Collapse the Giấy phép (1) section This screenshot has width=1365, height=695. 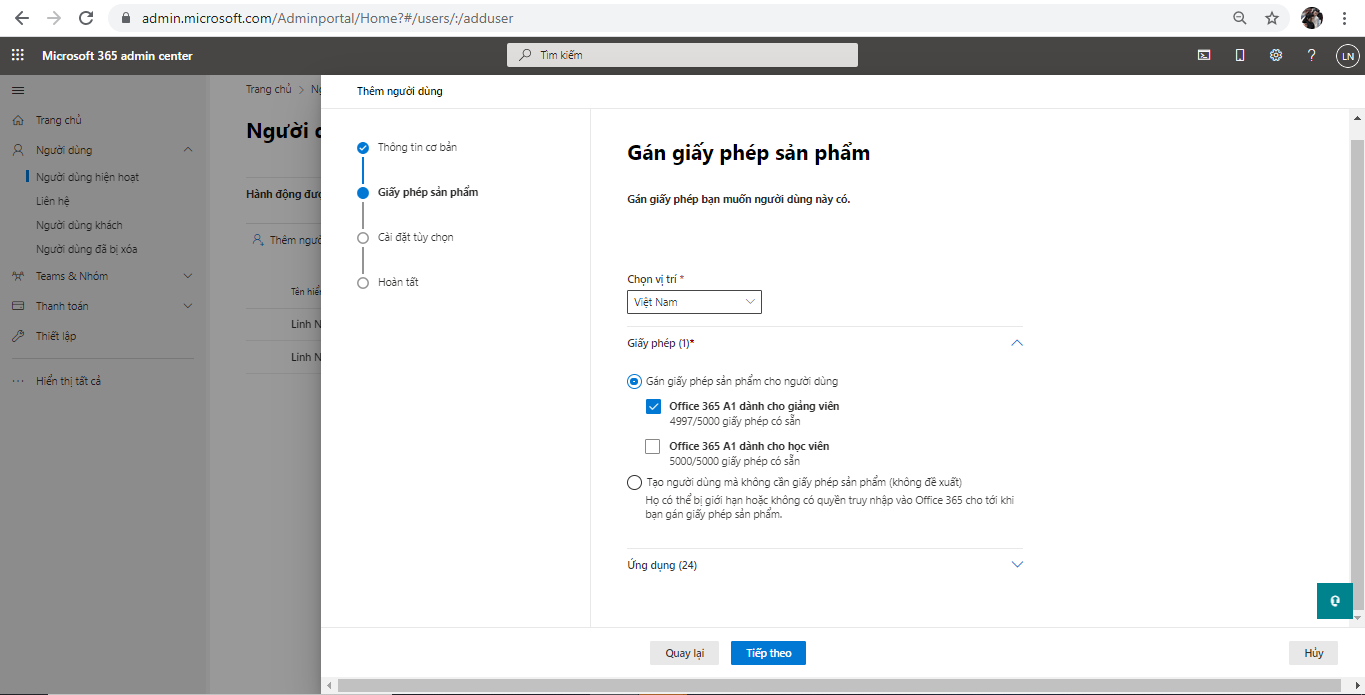pos(1017,343)
